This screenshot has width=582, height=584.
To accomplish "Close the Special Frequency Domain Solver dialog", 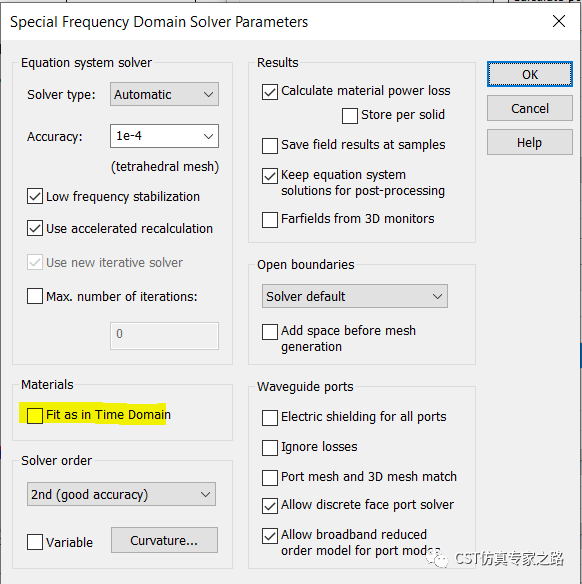I will [x=559, y=21].
